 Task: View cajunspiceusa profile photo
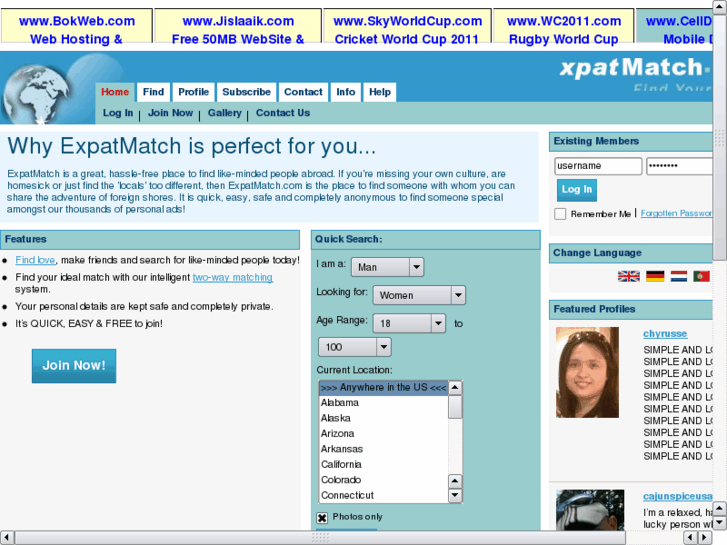(590, 509)
